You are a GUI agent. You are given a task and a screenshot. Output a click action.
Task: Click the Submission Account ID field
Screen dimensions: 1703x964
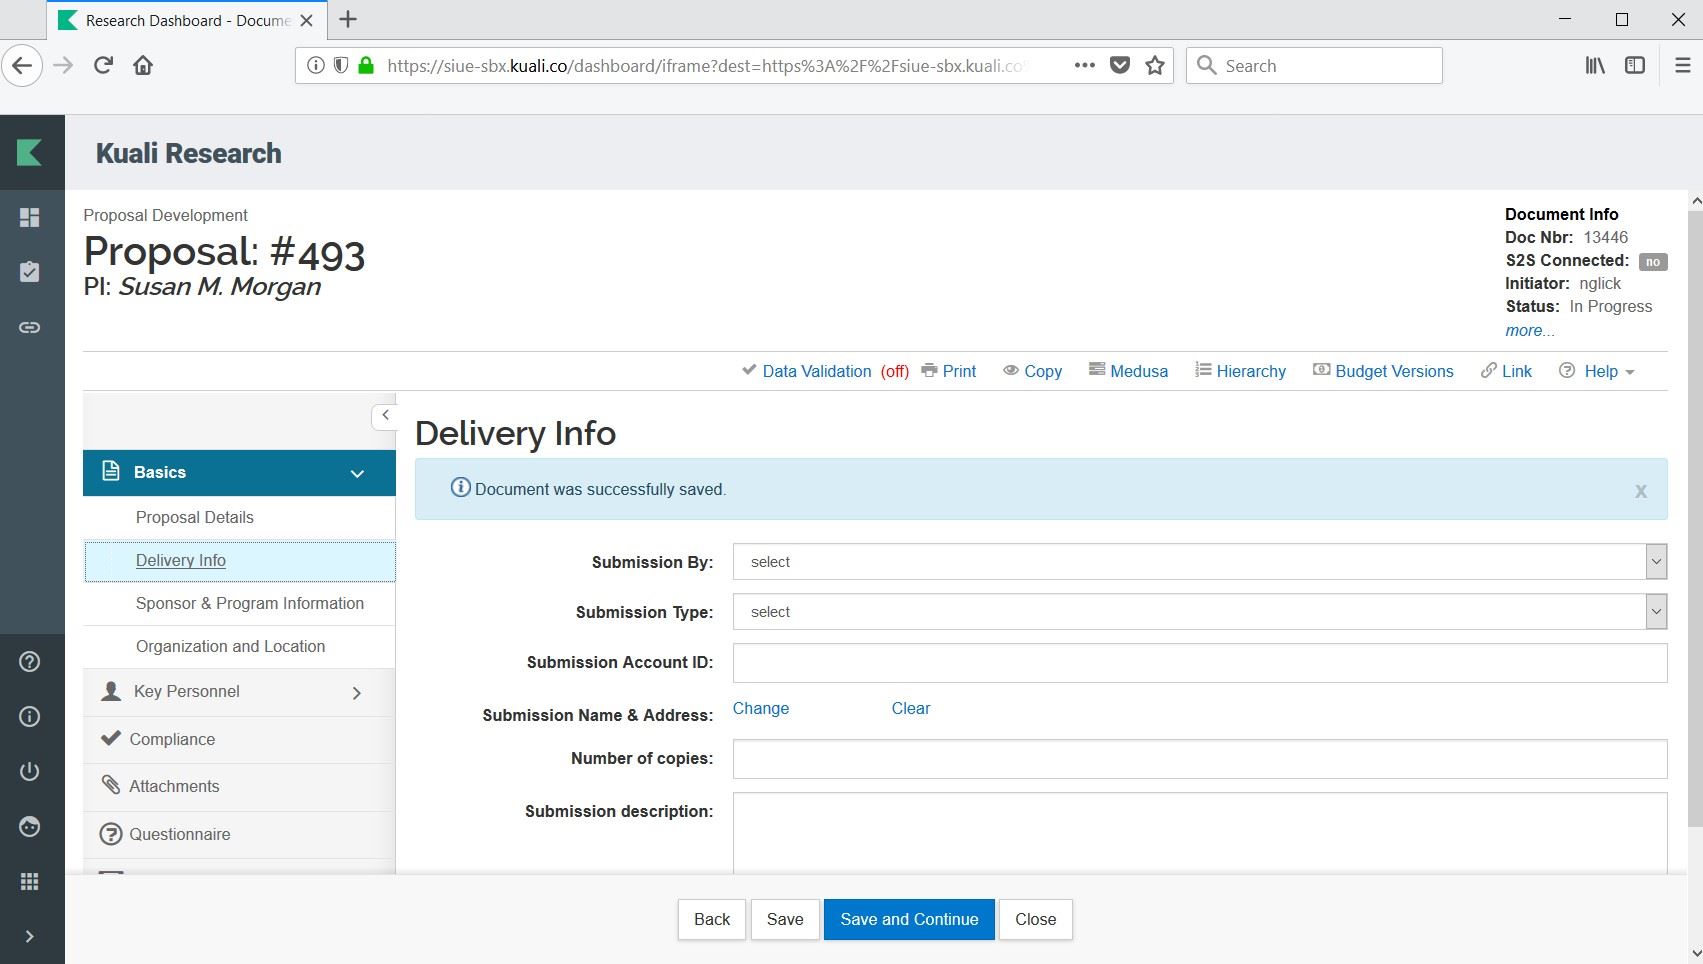coord(1198,663)
